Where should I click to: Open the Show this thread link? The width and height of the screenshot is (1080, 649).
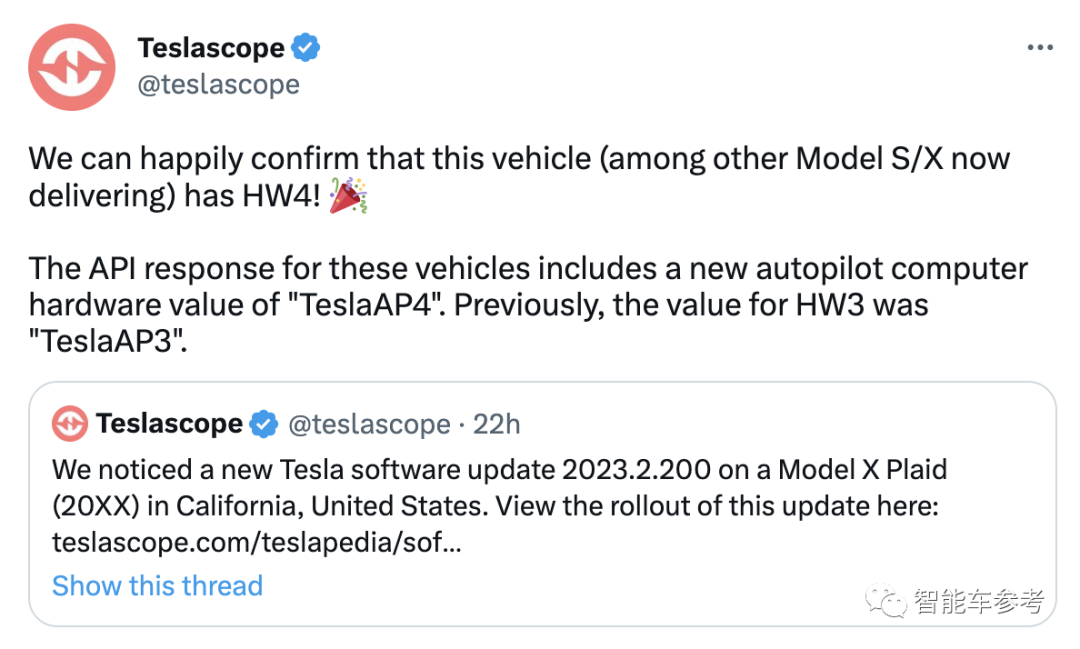(157, 585)
